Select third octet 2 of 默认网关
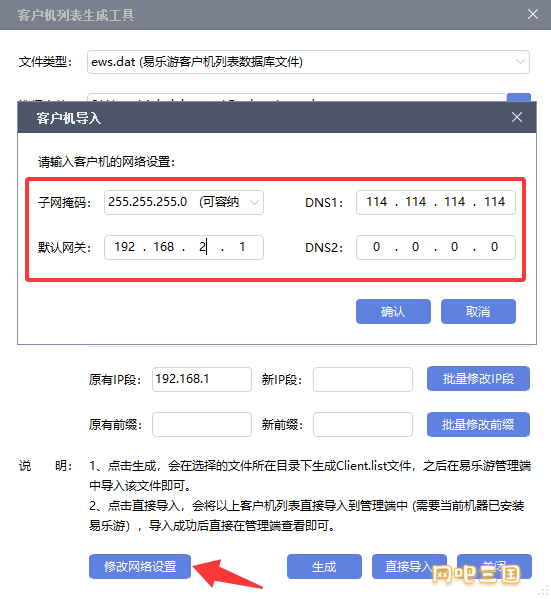 203,247
